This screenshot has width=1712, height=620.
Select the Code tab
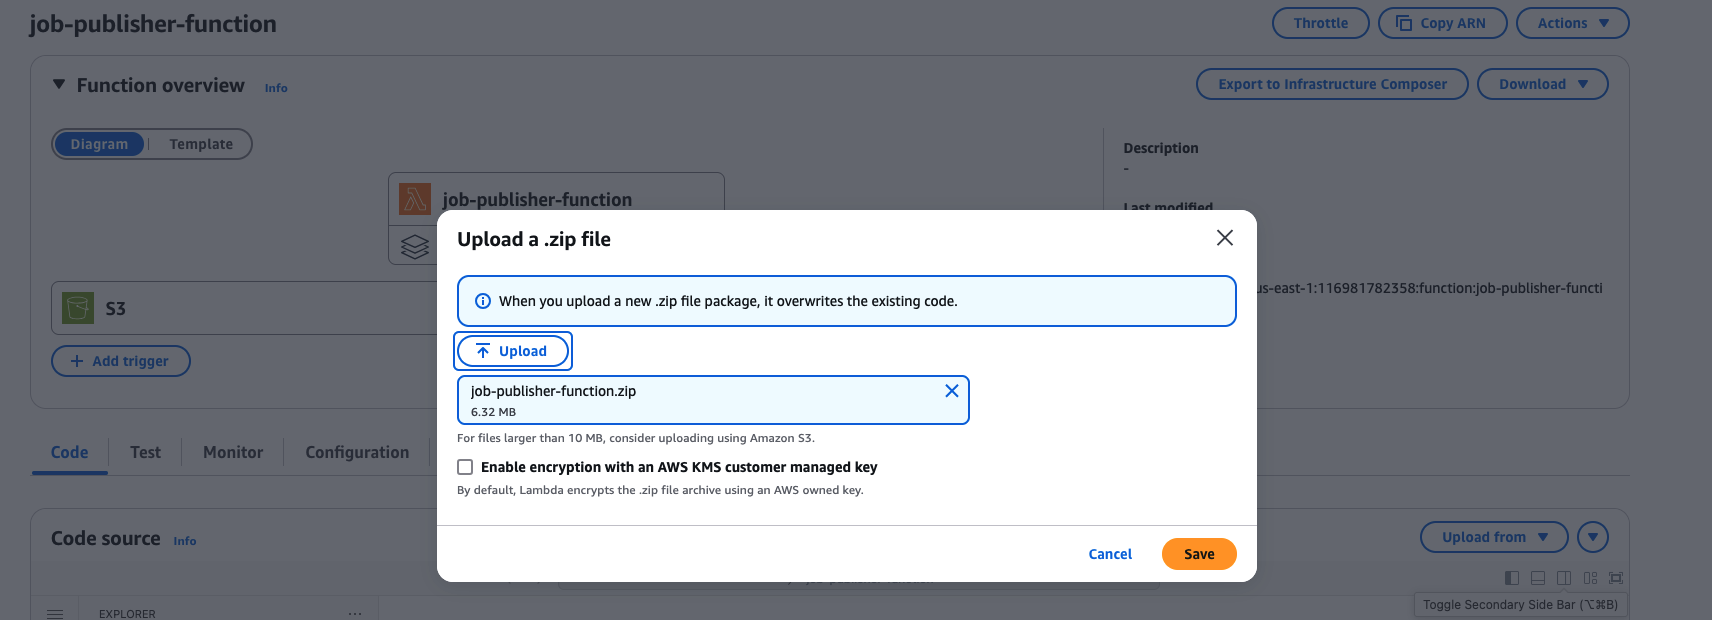[x=70, y=452]
